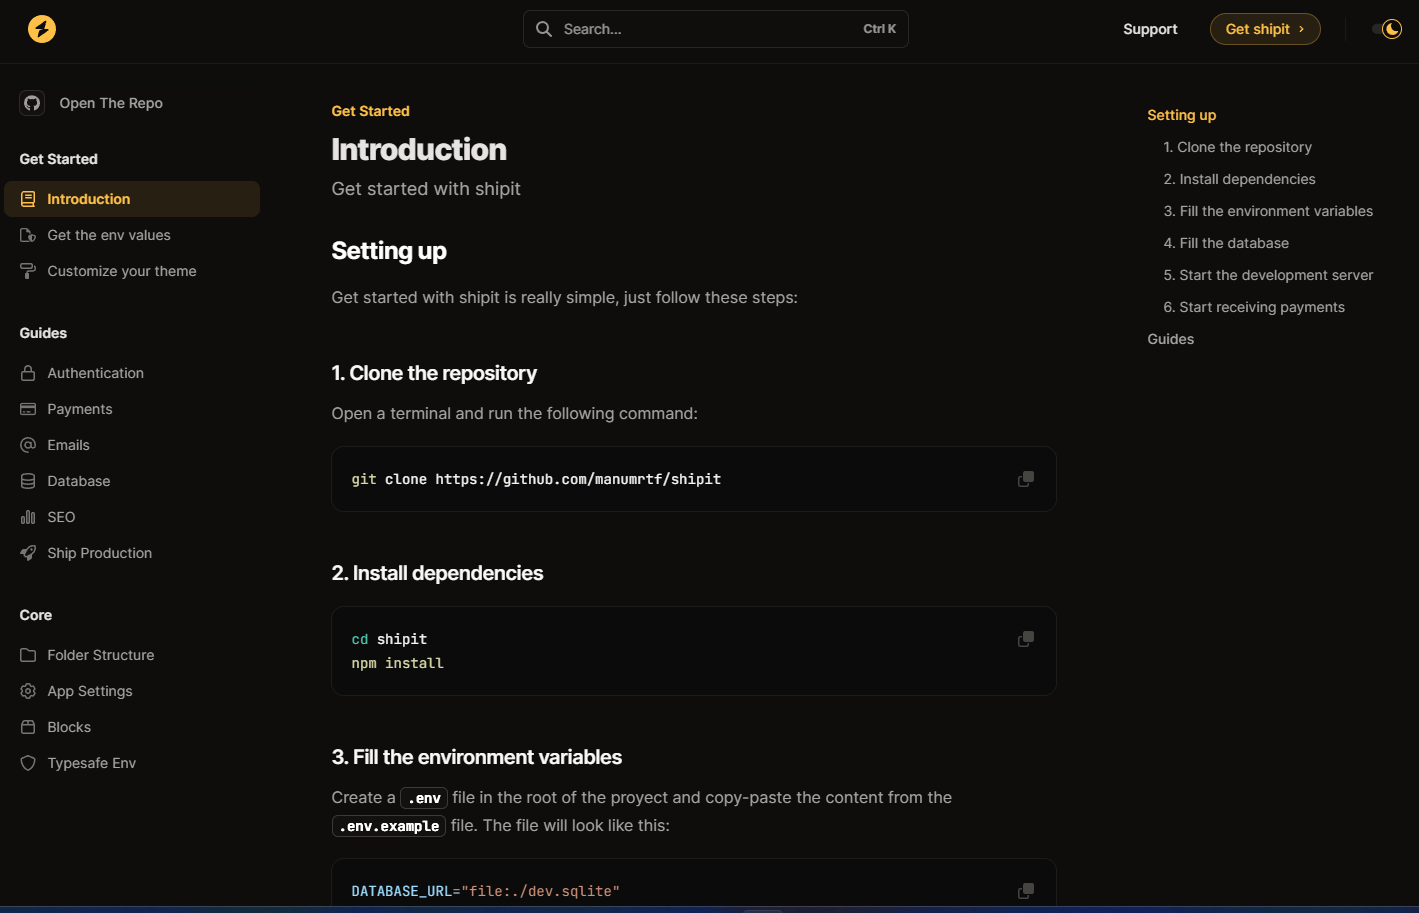Click the database cylinder icon
This screenshot has height=913, width=1419.
(x=28, y=481)
